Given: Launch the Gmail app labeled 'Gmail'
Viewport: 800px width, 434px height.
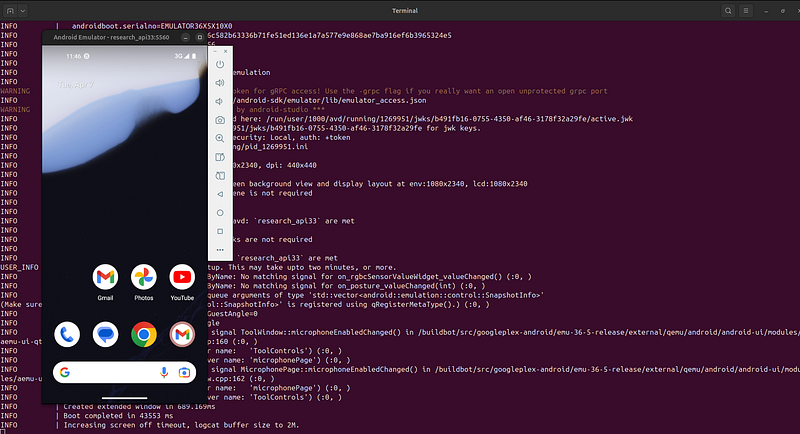Looking at the screenshot, I should (x=105, y=282).
